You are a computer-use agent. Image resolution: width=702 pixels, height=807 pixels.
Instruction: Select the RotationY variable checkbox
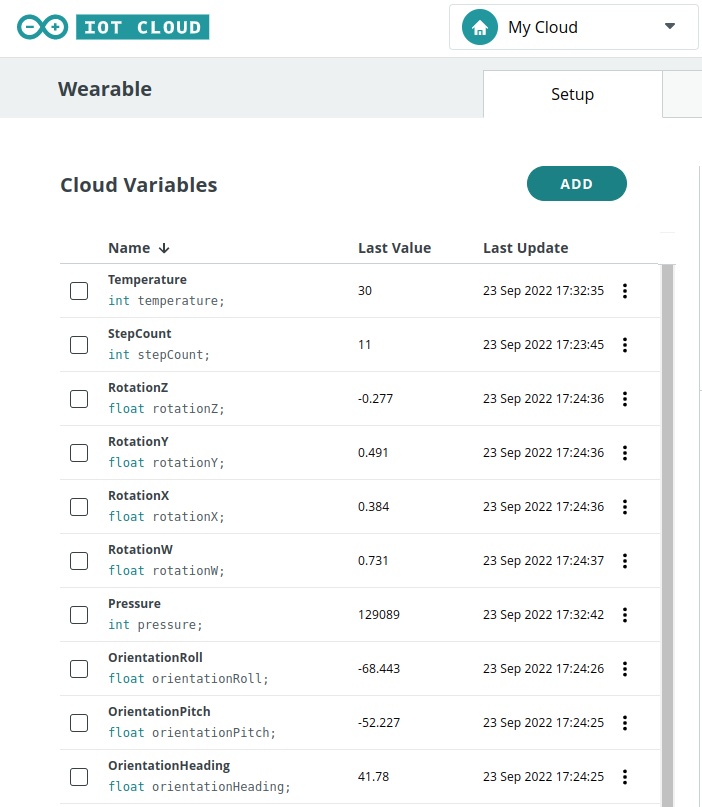(x=79, y=453)
